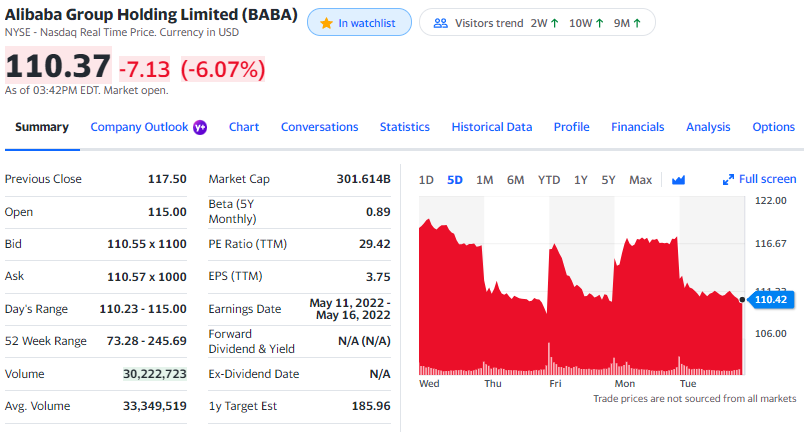Open the Profile tab
Viewport: 804px width, 432px height.
tap(572, 127)
